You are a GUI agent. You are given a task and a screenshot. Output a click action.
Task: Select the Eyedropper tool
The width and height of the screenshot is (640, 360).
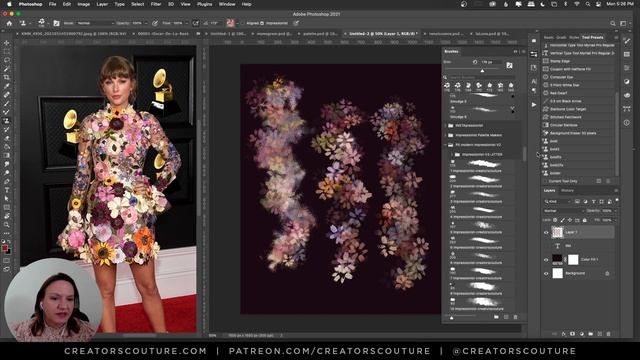7,86
